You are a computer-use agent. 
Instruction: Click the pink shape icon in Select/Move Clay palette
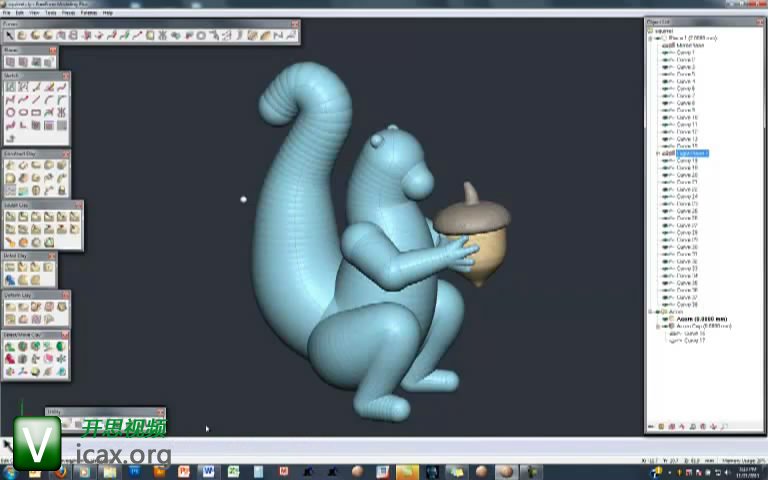tap(48, 359)
